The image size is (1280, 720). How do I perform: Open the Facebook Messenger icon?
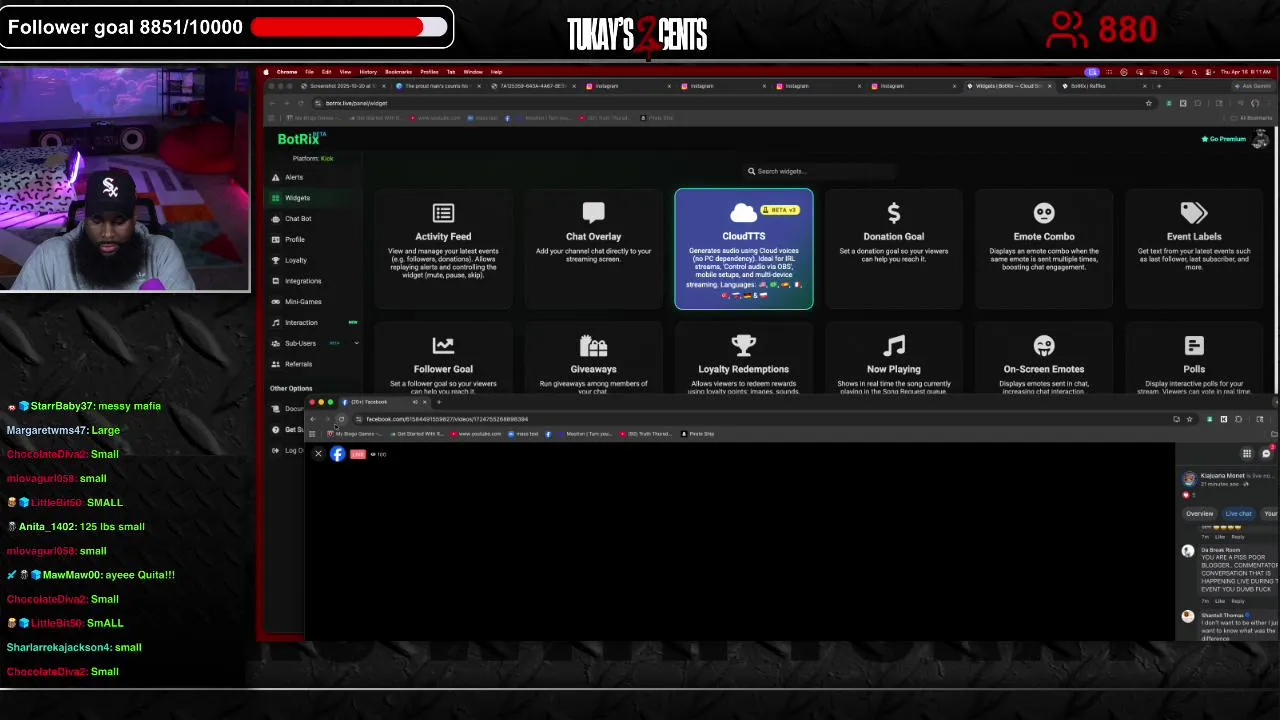coord(1266,454)
